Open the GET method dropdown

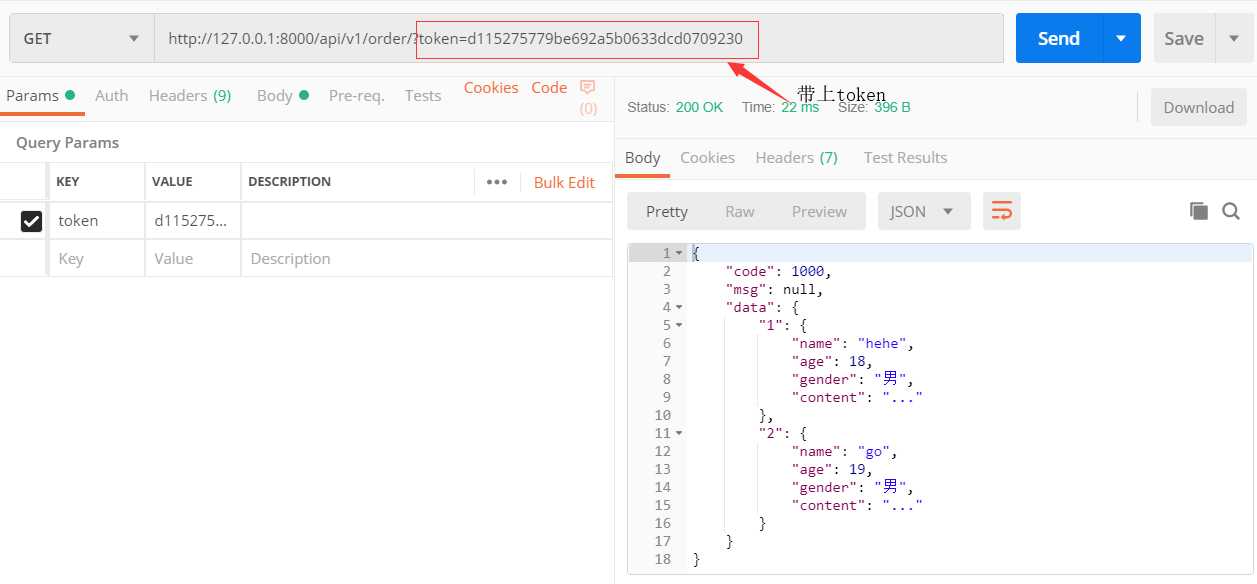[82, 39]
